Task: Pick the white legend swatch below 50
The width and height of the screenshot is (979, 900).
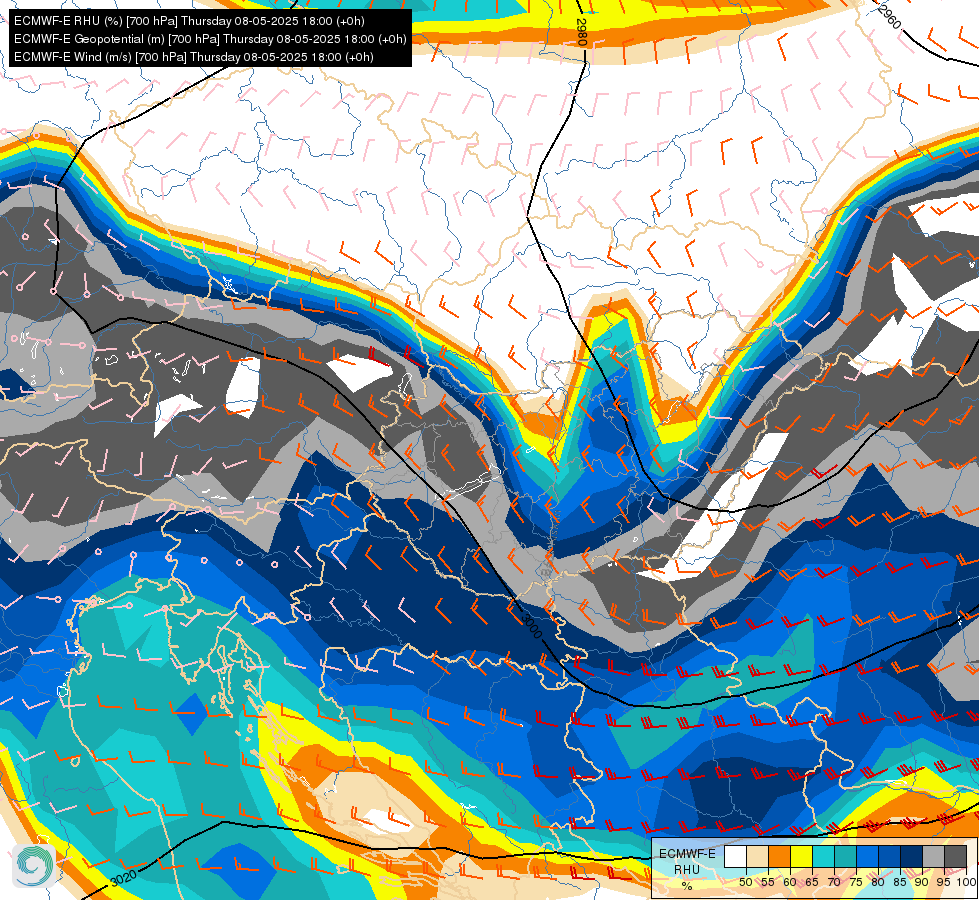Action: tap(735, 856)
